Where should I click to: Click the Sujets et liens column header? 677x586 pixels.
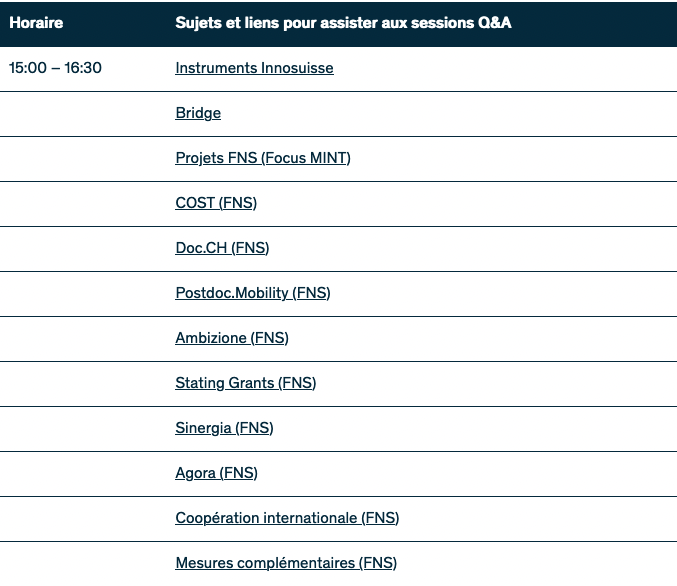(343, 23)
